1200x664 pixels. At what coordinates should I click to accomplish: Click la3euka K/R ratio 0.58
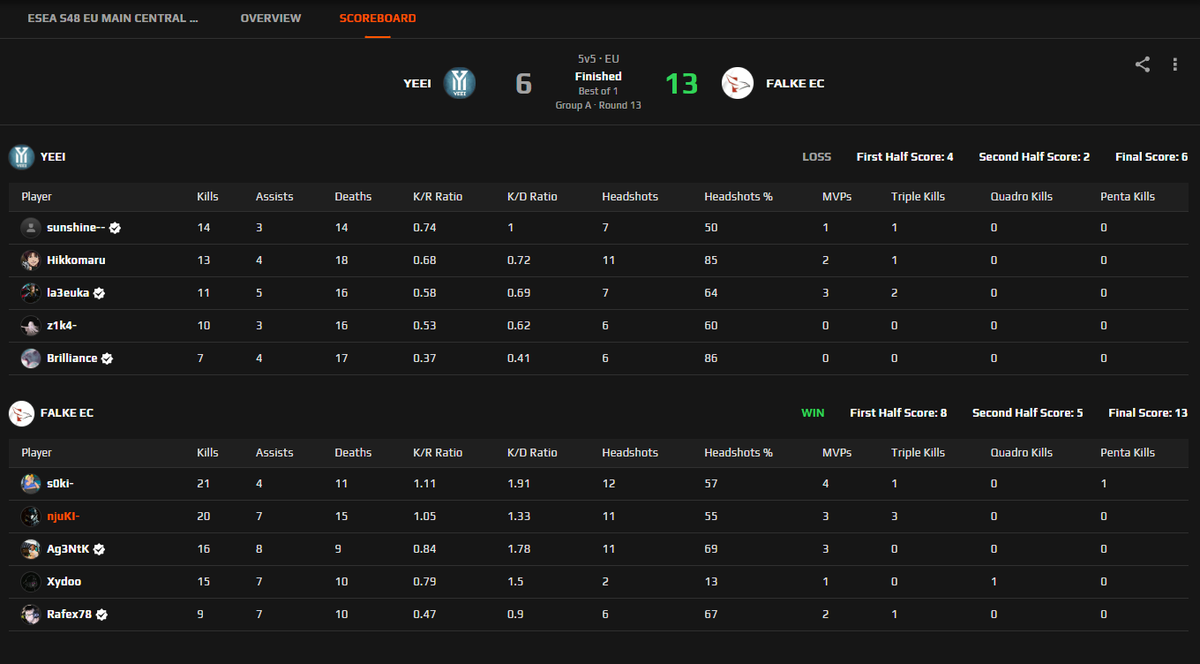tap(425, 293)
